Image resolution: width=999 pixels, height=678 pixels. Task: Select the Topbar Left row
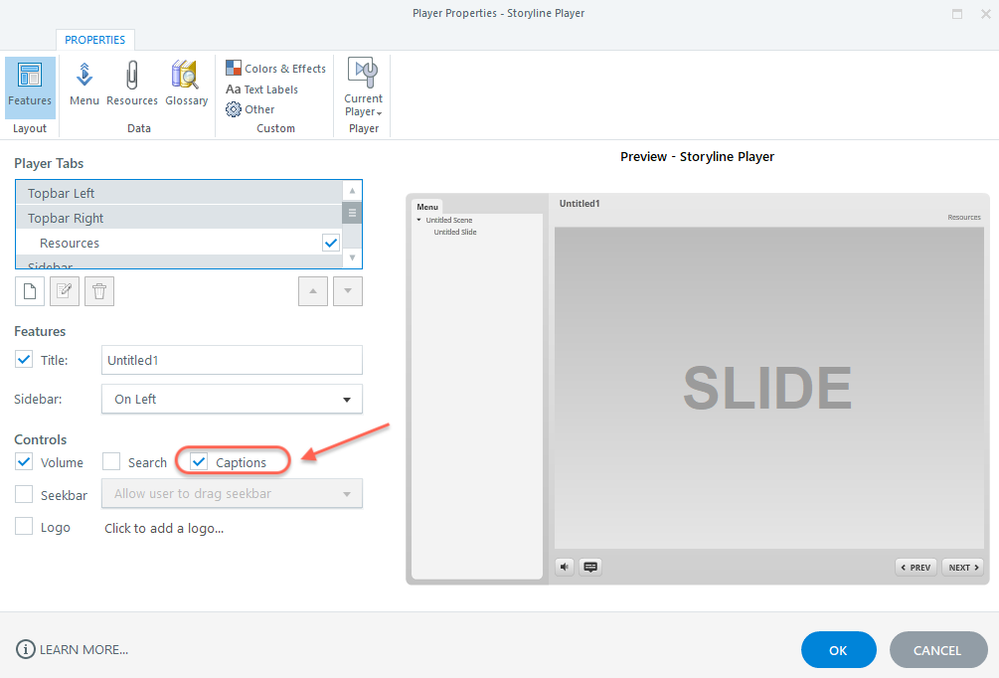tap(179, 193)
